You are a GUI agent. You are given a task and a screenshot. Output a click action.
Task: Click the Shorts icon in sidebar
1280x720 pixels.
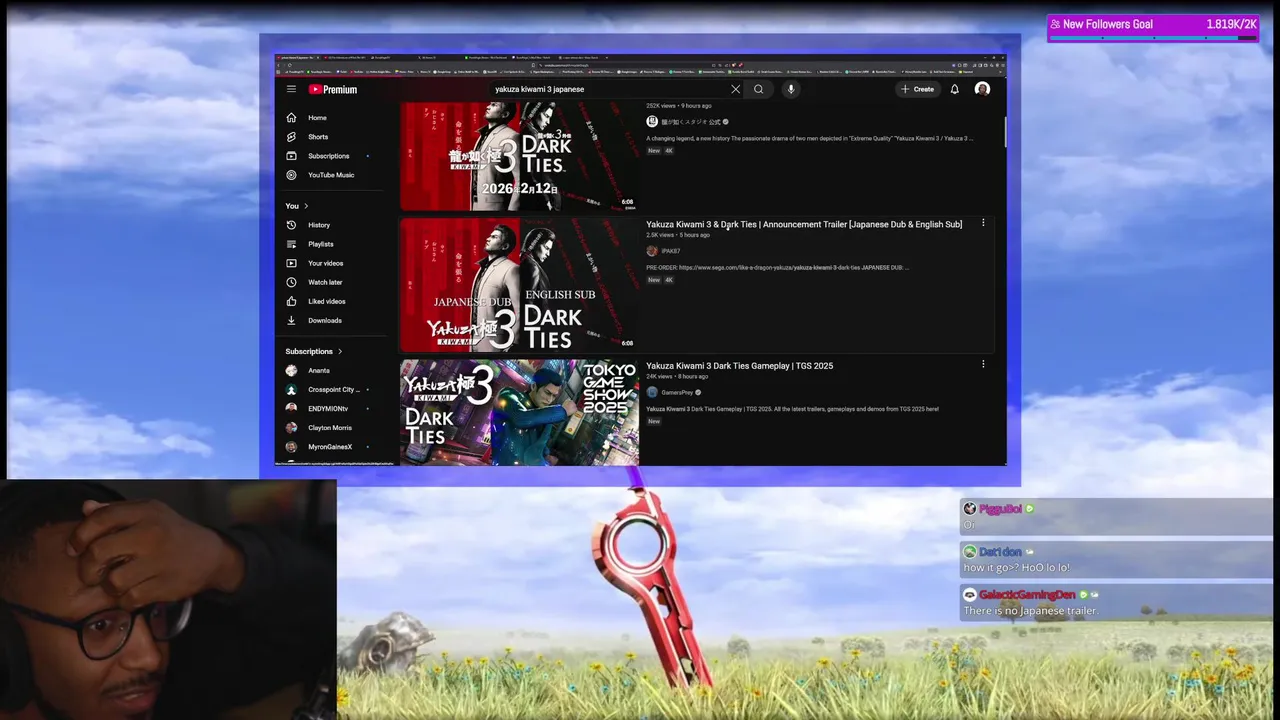click(x=291, y=137)
